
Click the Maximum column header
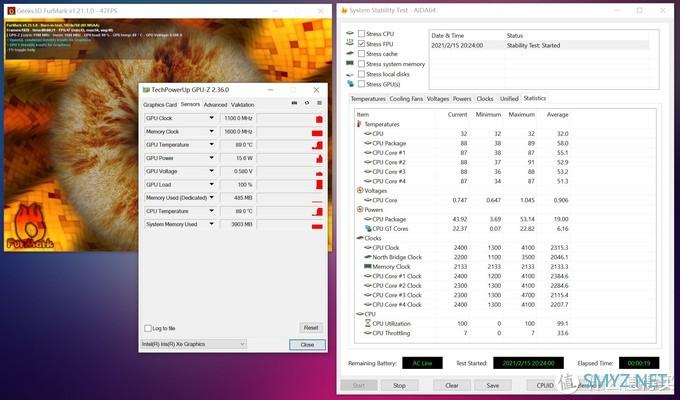[521, 115]
